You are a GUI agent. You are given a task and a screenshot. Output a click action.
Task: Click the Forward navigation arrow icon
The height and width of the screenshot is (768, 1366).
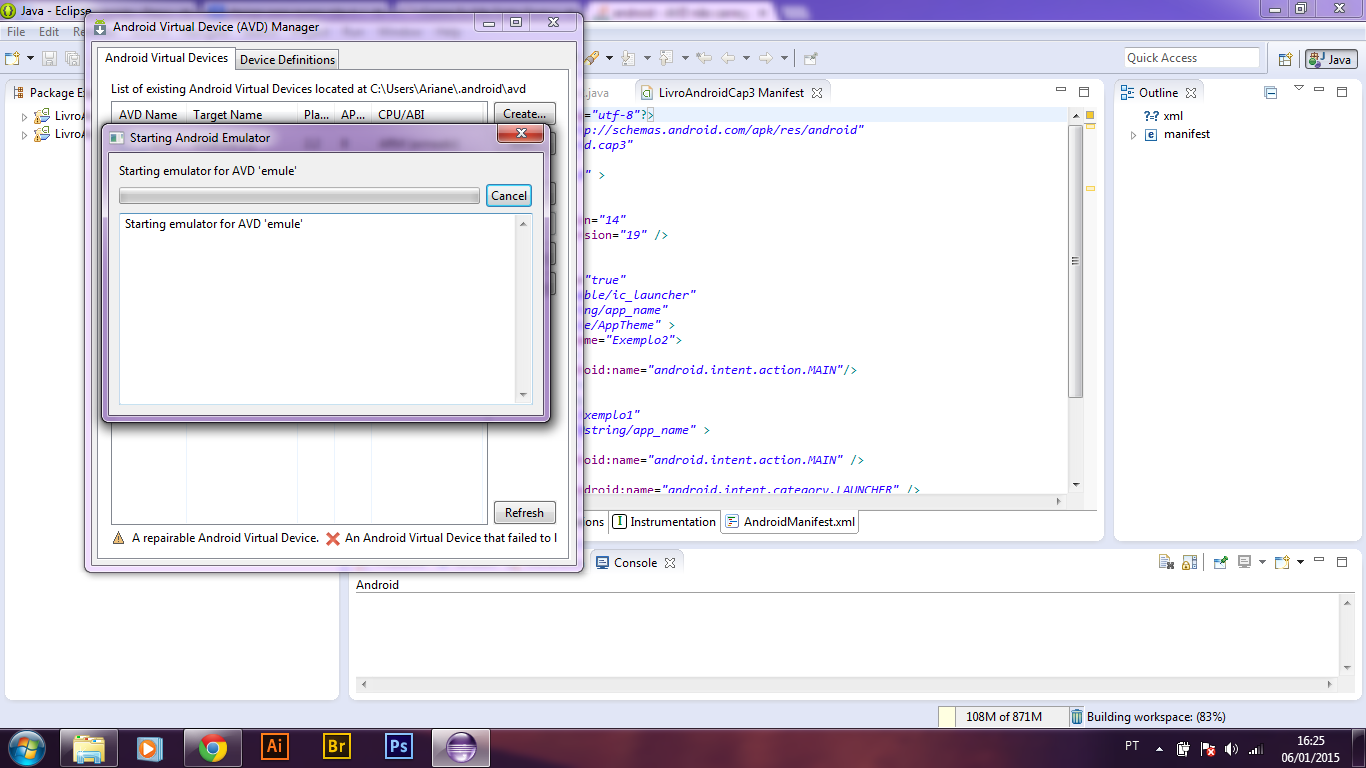[766, 58]
